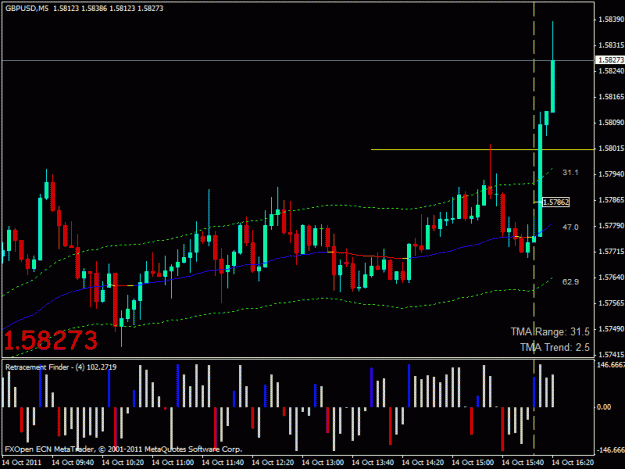Viewport: 625px width, 469px height.
Task: Click the 1.58165 price axis label
Action: [x=611, y=97]
